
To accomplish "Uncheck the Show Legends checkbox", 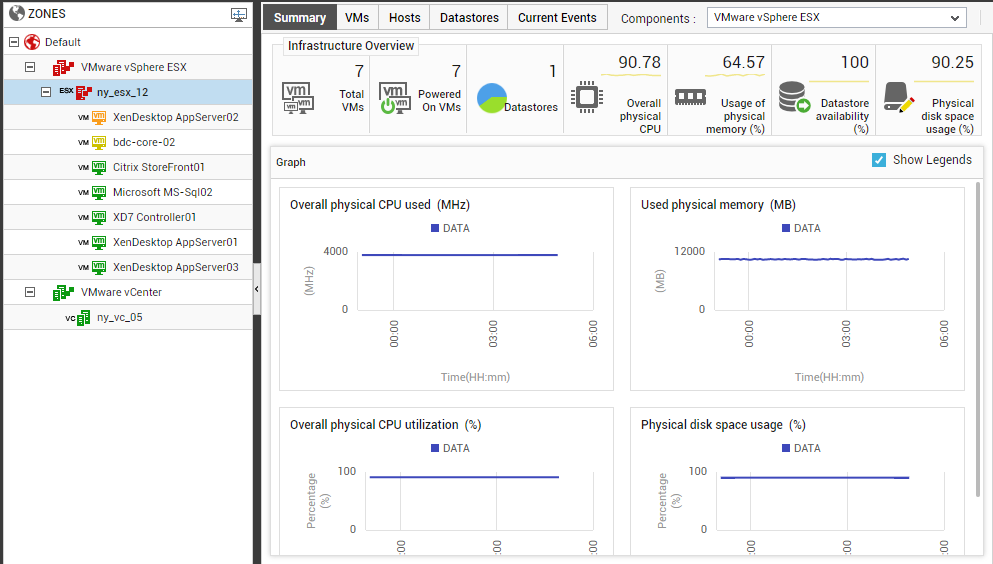I will pos(878,160).
